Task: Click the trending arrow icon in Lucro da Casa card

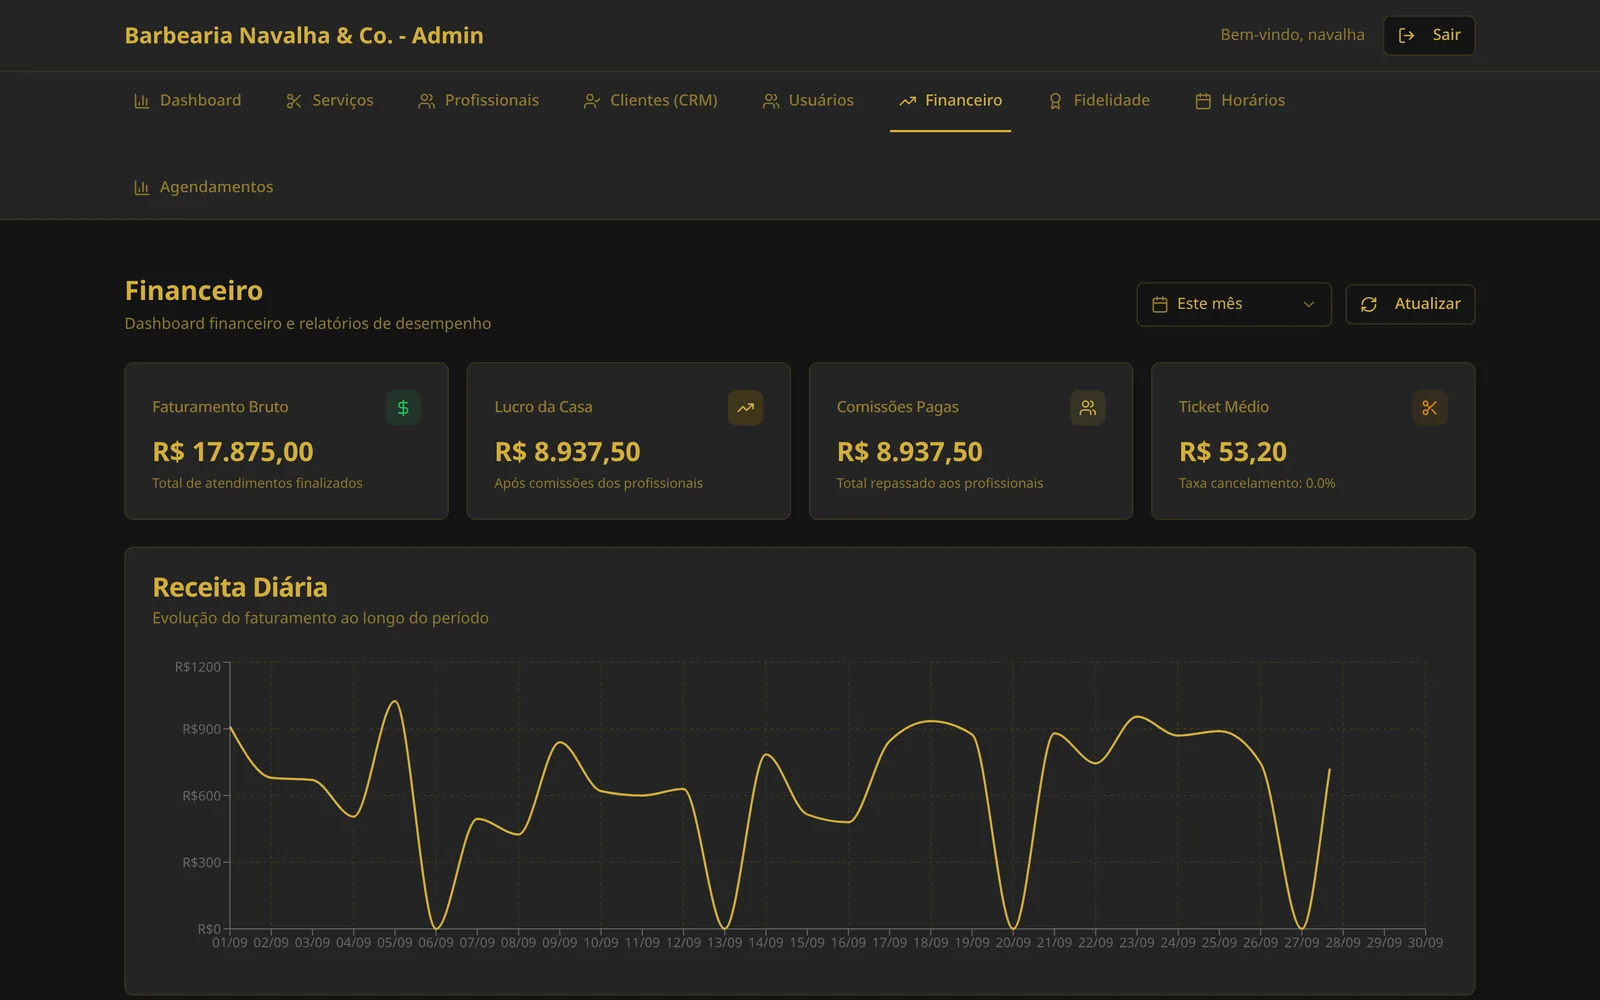Action: (x=745, y=408)
